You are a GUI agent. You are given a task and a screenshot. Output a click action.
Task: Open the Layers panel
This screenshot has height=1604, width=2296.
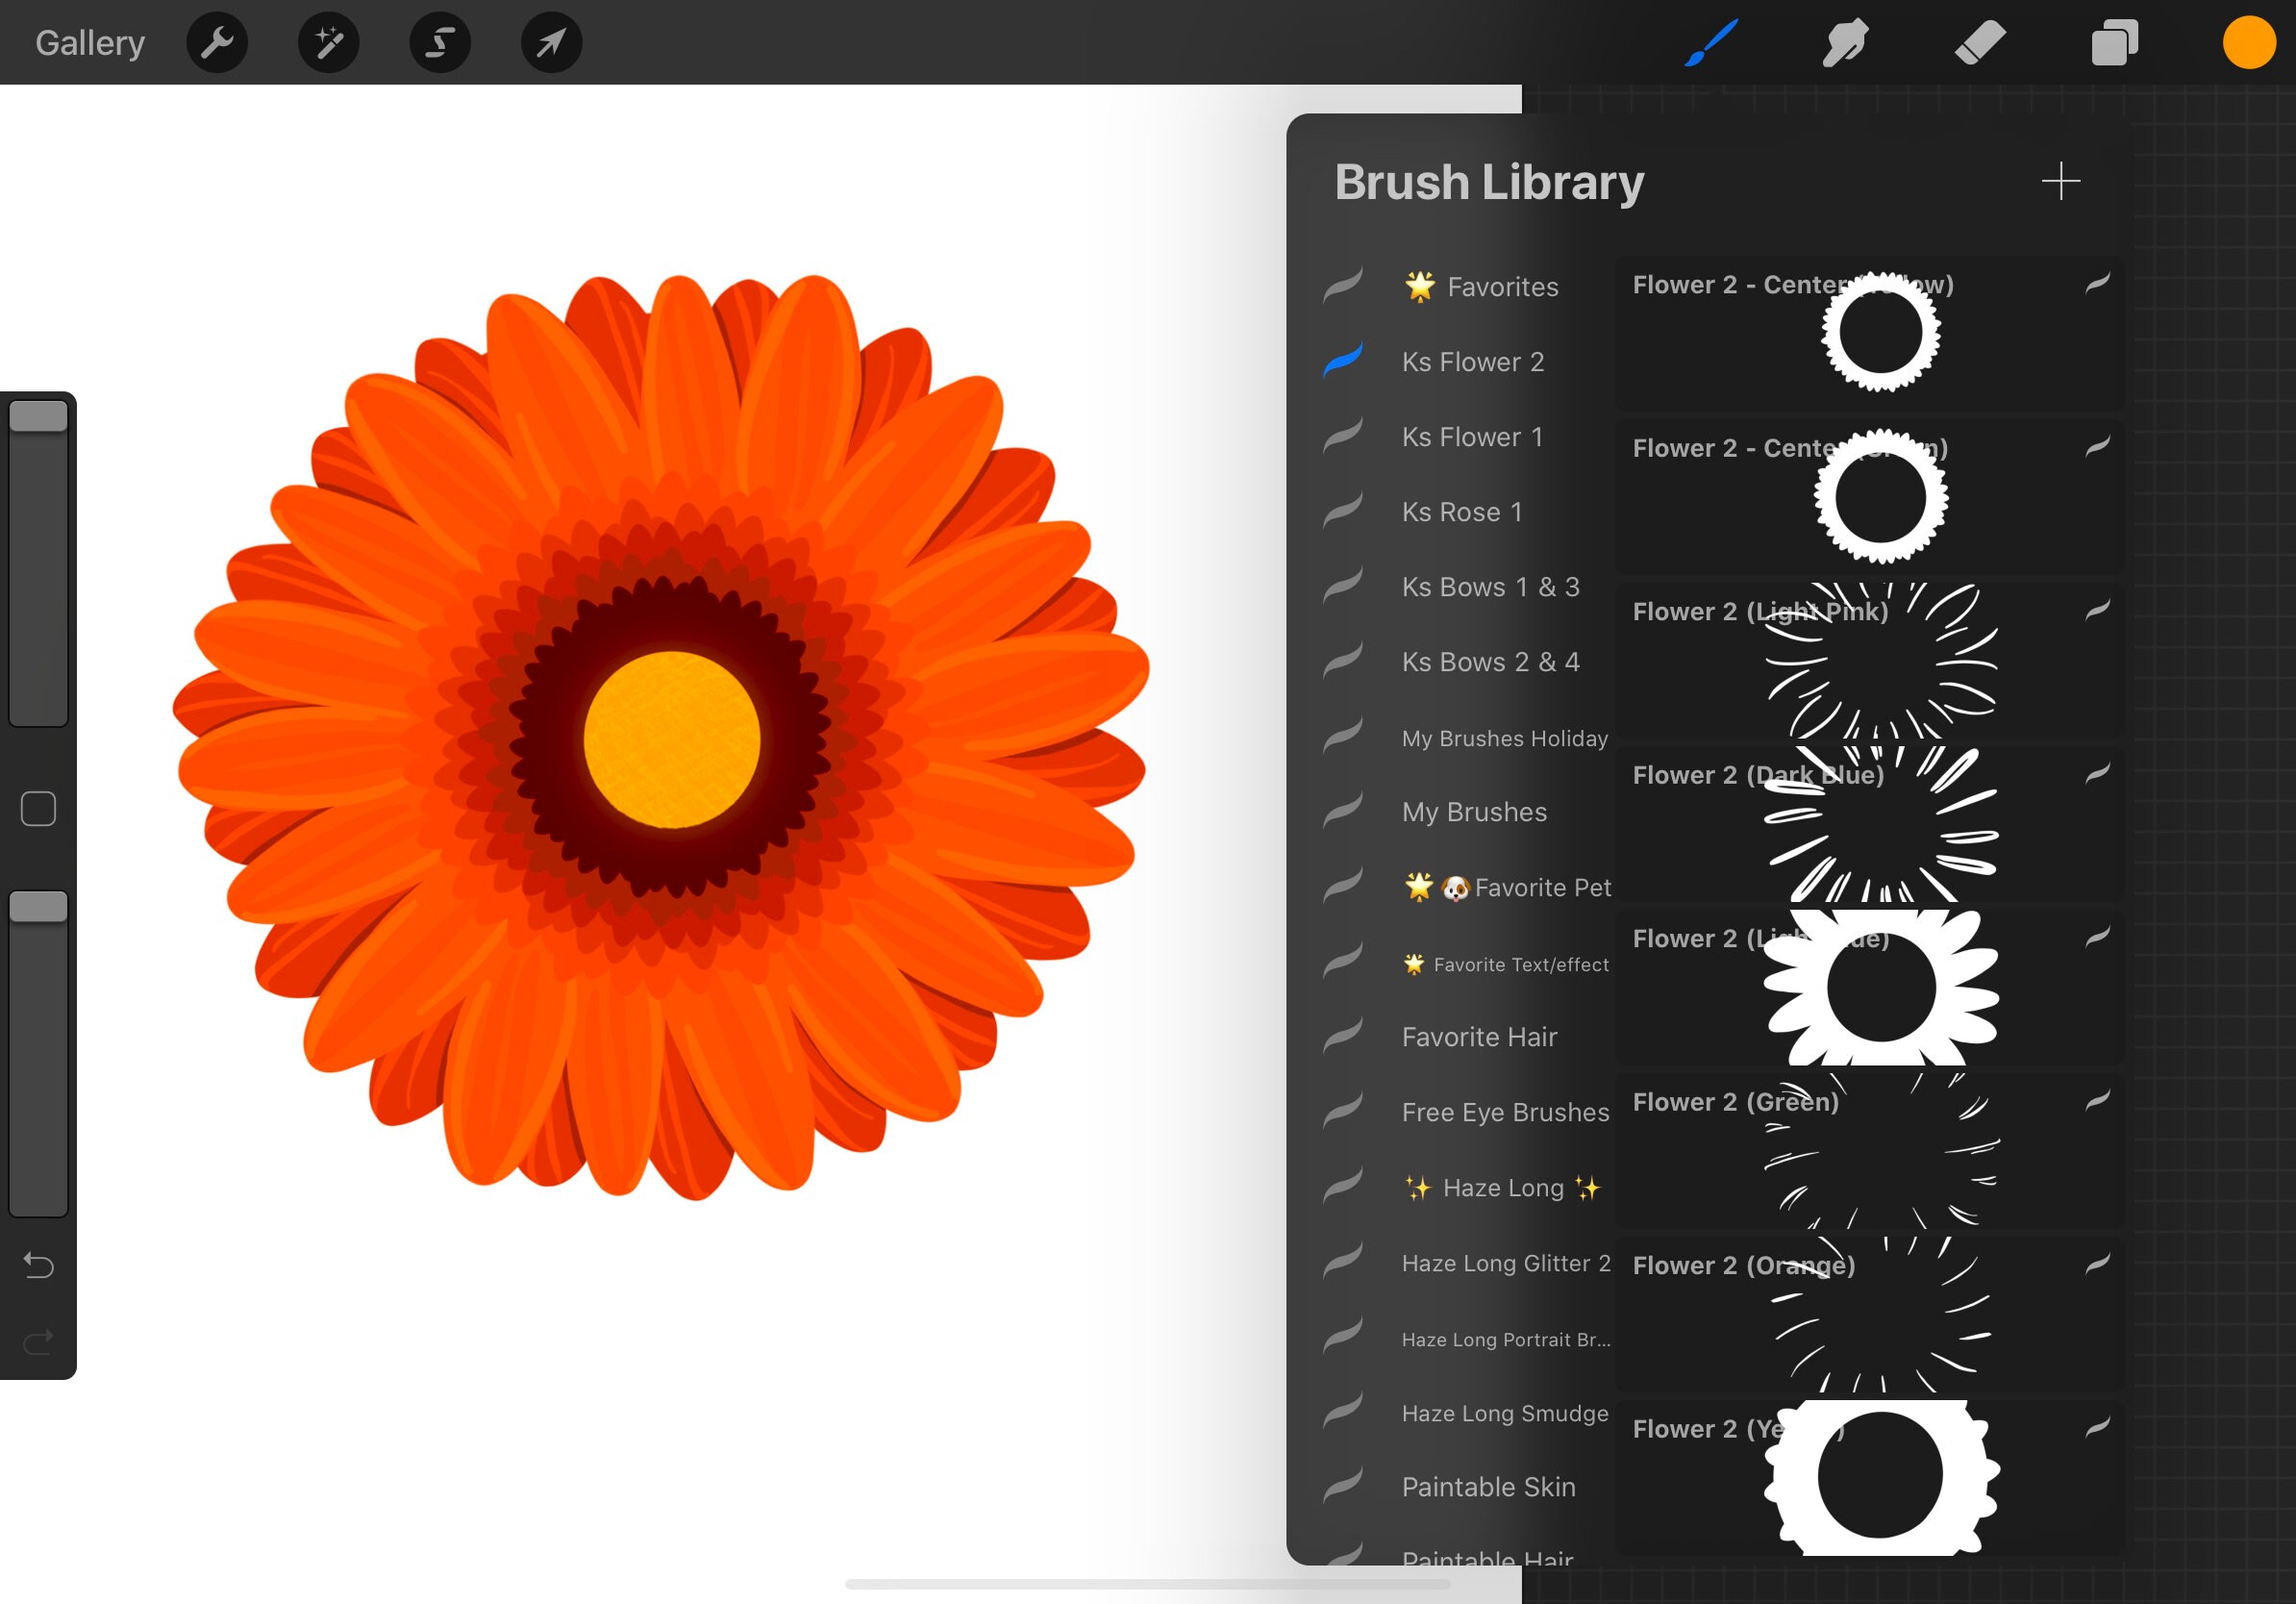pos(2114,42)
